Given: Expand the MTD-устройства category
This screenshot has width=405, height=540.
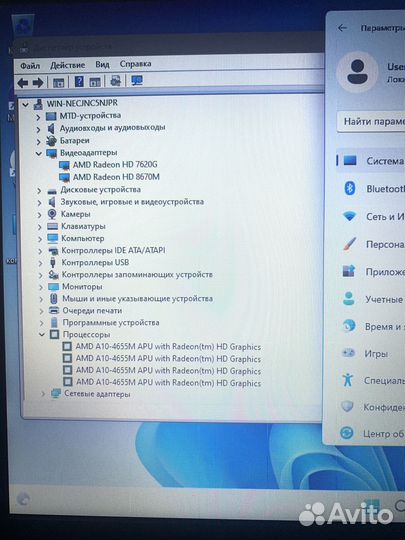Looking at the screenshot, I should [x=38, y=117].
